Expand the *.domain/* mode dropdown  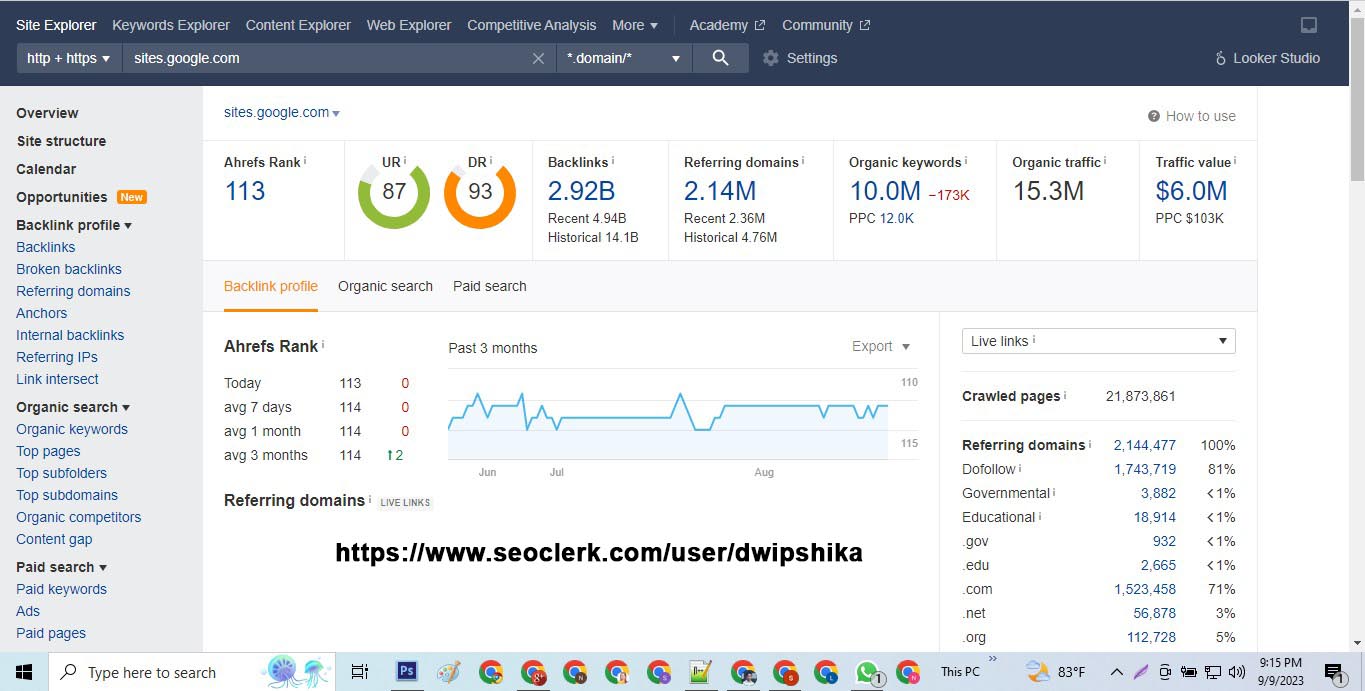pos(623,58)
